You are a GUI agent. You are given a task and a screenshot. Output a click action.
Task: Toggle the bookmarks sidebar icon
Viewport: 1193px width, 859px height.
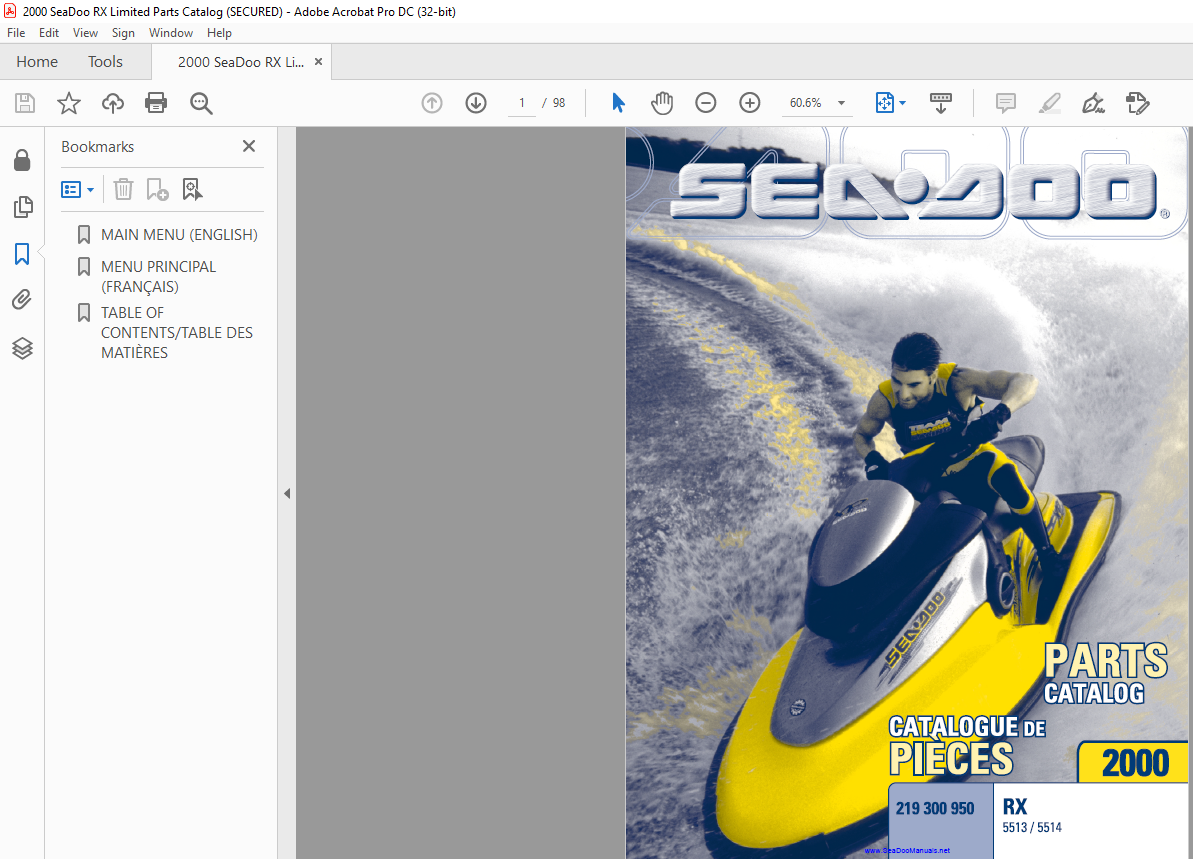pos(22,253)
